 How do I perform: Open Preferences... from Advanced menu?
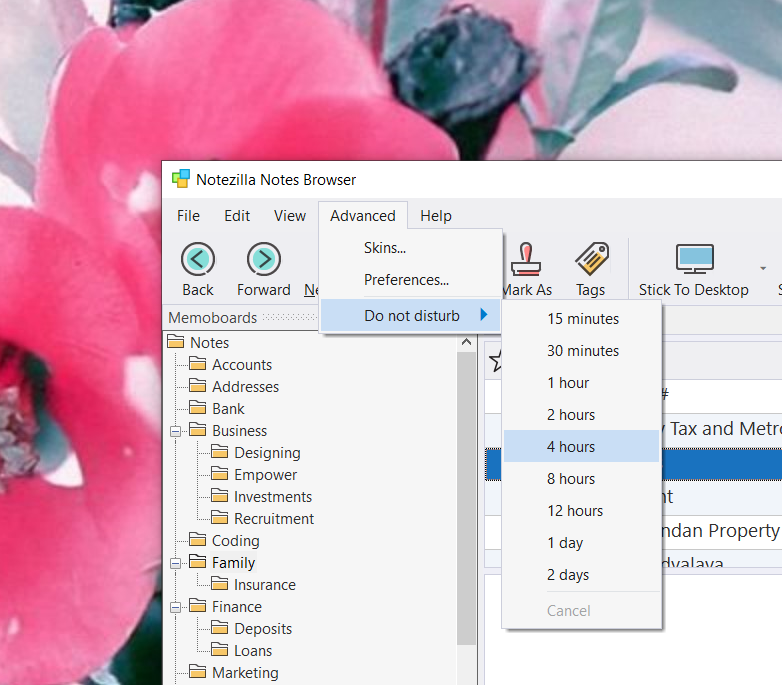point(411,280)
